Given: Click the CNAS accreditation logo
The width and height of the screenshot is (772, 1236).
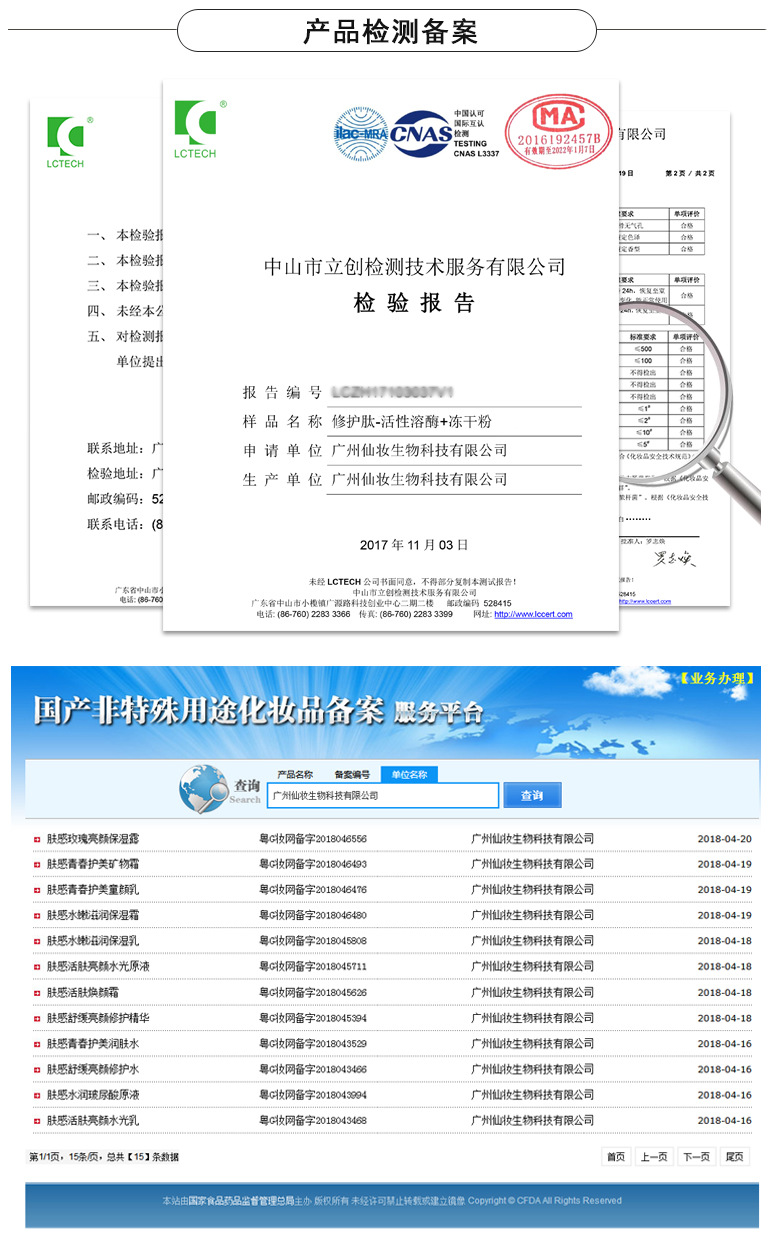Looking at the screenshot, I should [421, 133].
